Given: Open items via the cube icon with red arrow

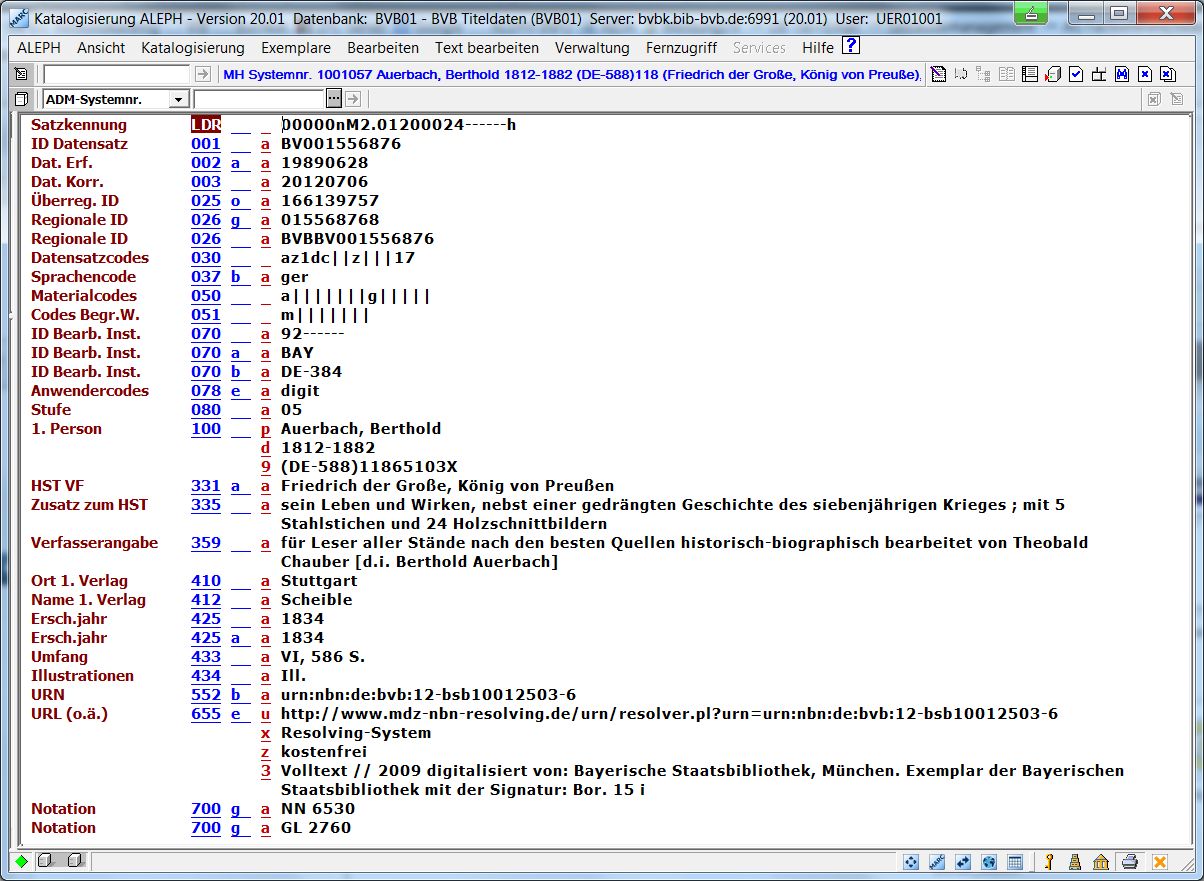Looking at the screenshot, I should point(1052,74).
